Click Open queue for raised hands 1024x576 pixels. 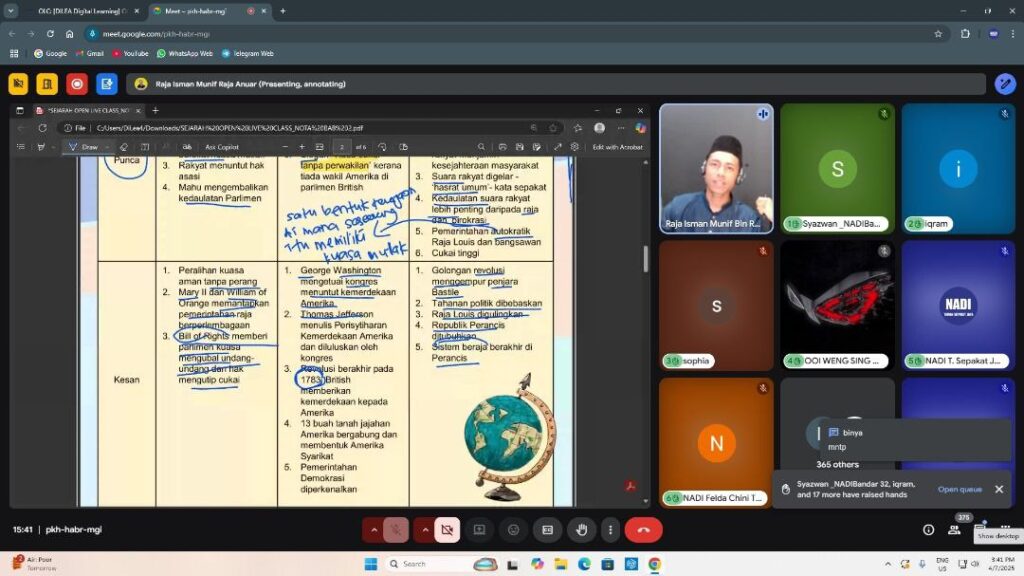(959, 489)
